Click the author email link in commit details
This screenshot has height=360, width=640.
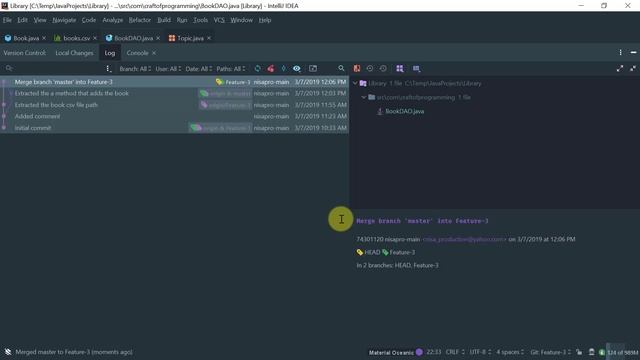464,239
